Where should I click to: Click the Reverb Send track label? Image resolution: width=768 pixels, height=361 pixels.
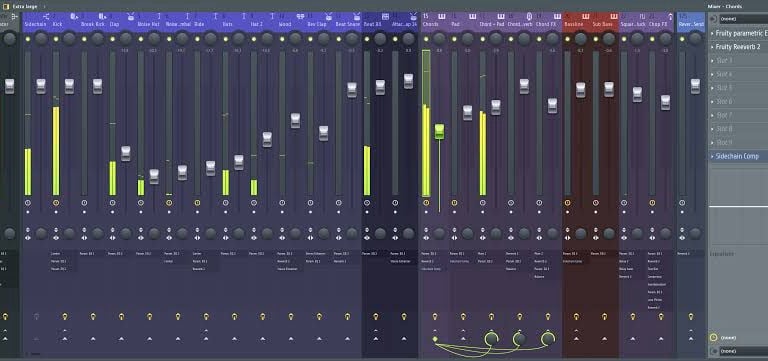691,24
